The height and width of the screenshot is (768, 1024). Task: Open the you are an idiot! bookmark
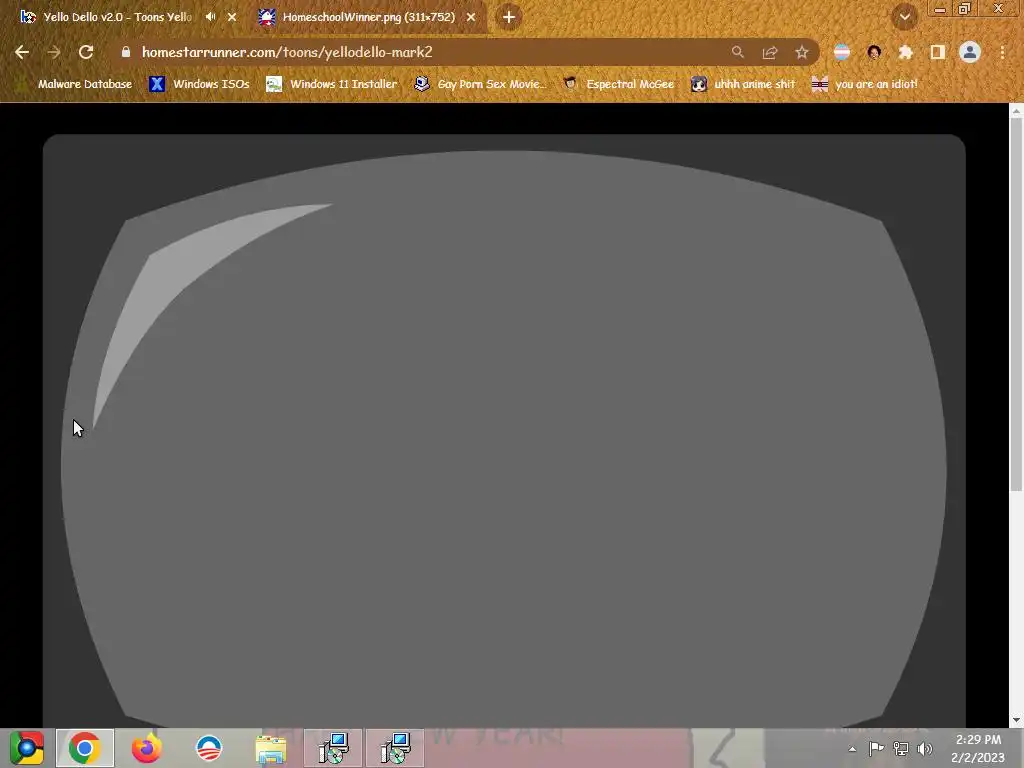[865, 84]
